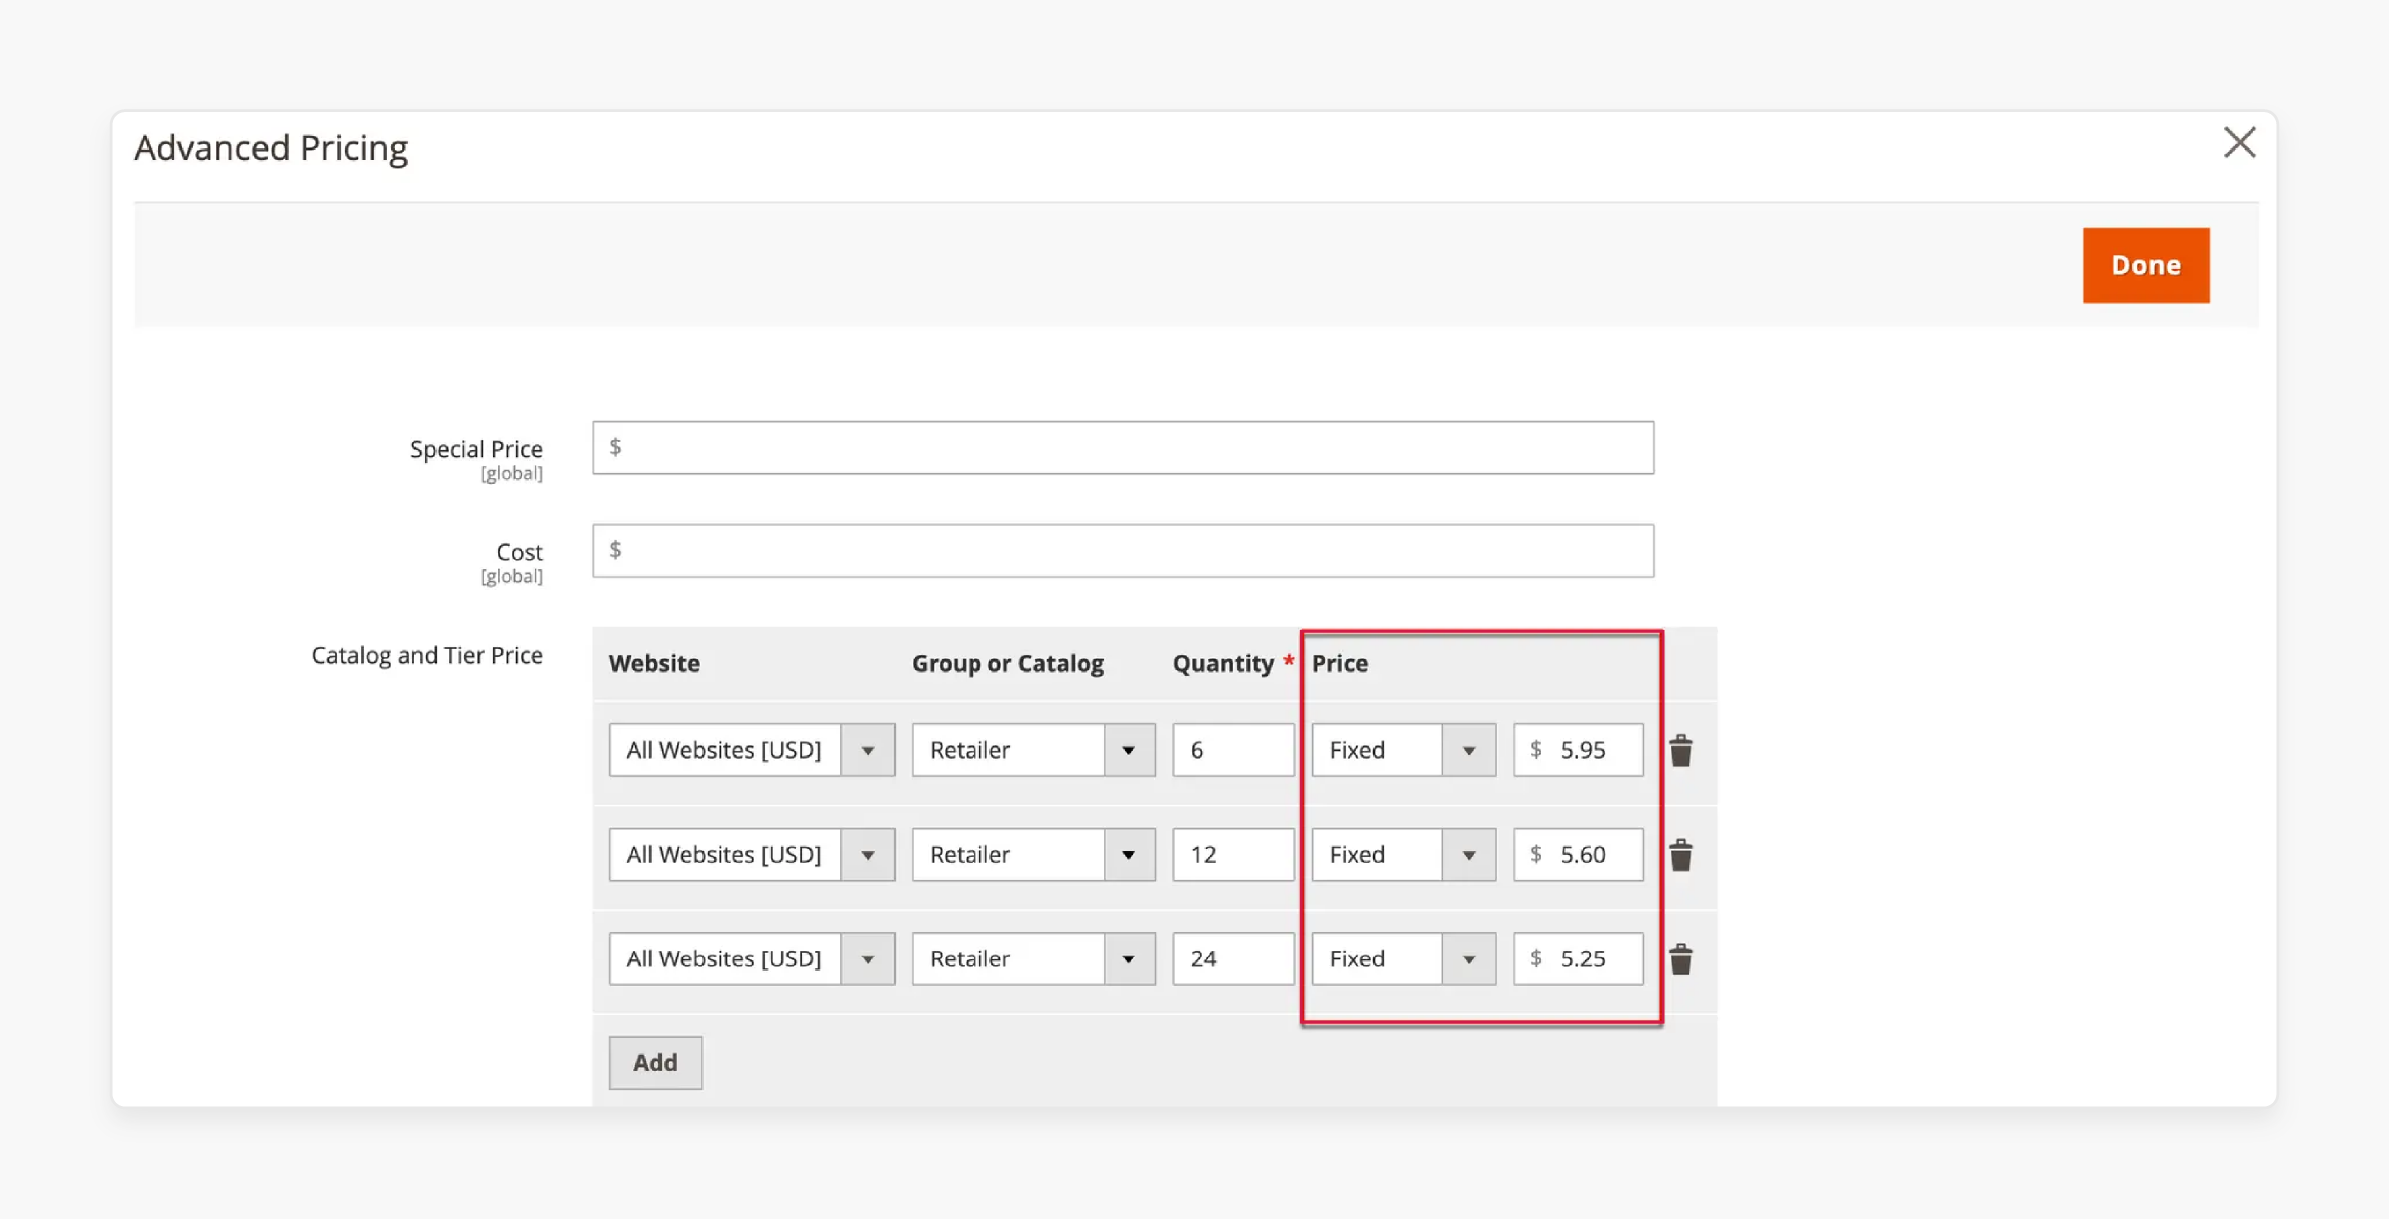This screenshot has height=1219, width=2389.
Task: Click the Advanced Pricing title
Action: (x=271, y=148)
